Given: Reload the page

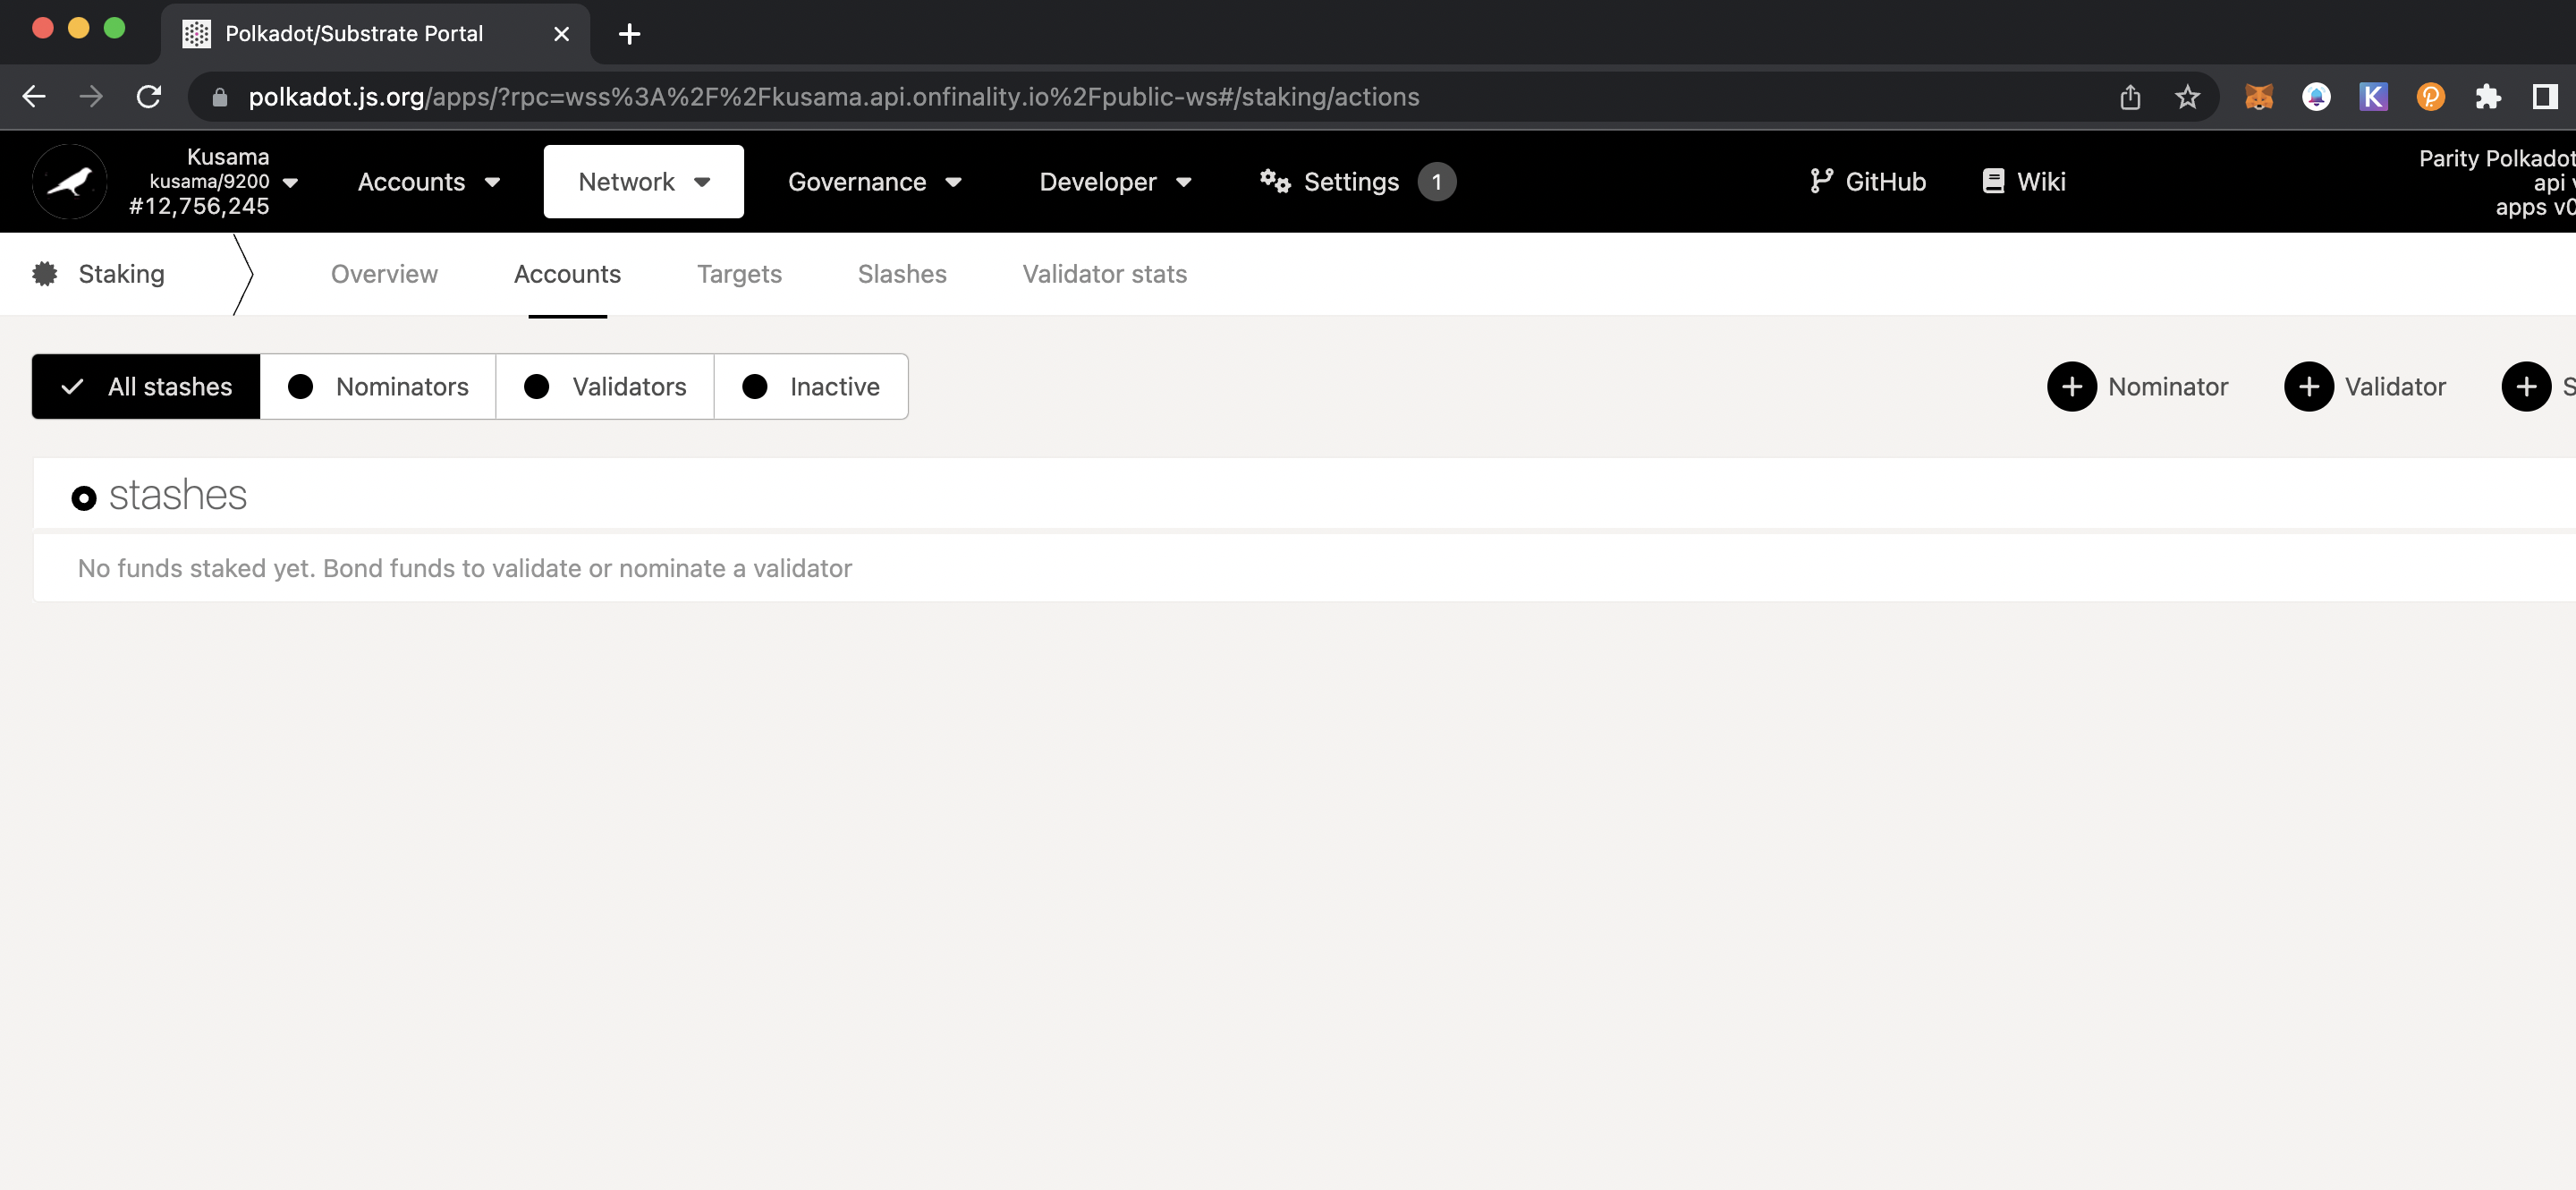Looking at the screenshot, I should pos(149,97).
